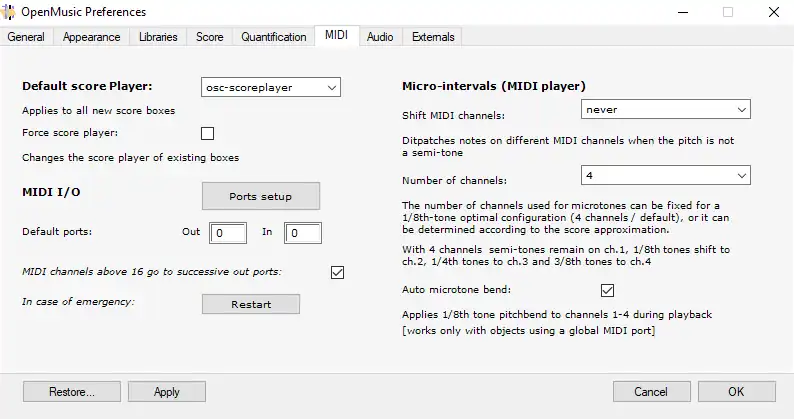Enable the Force score player checkbox
Viewport: 794px width, 419px height.
point(208,133)
